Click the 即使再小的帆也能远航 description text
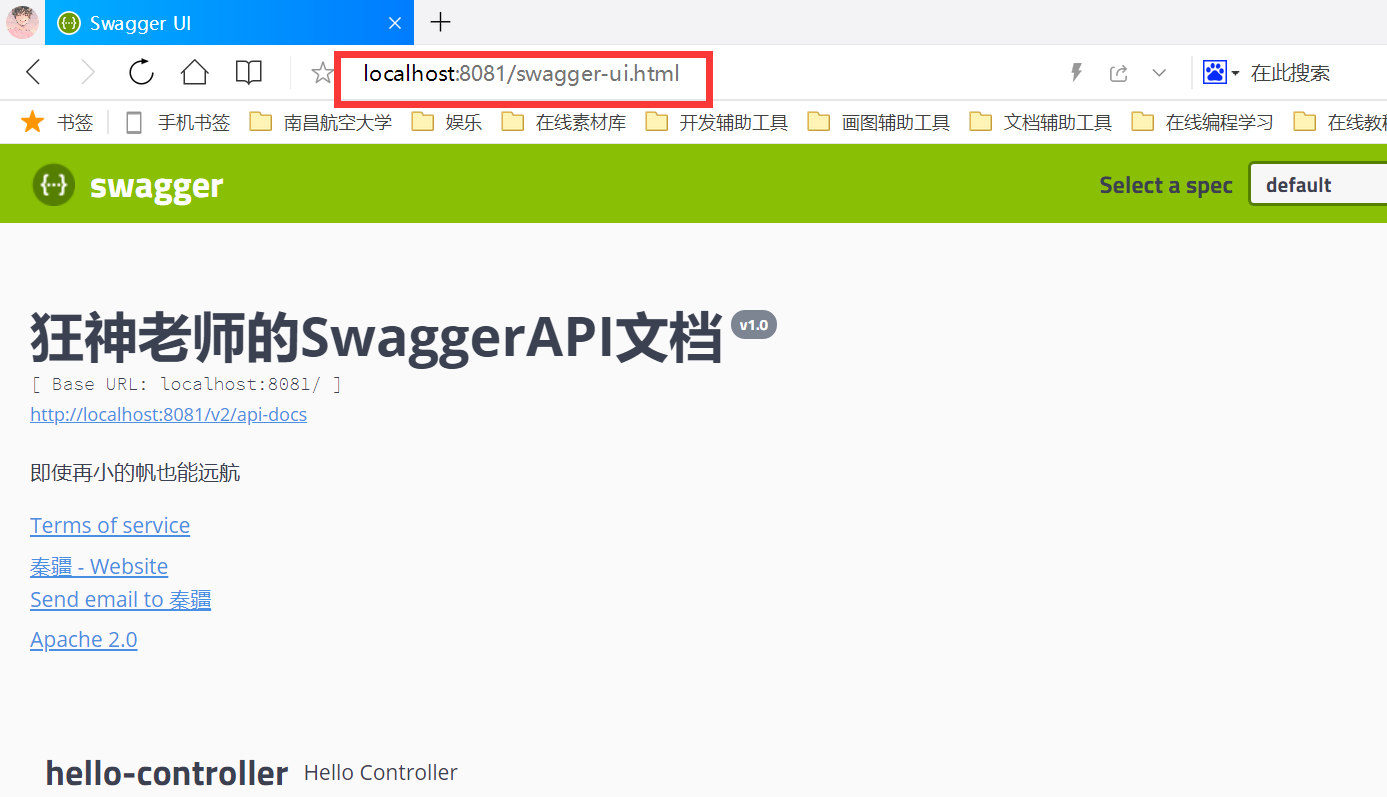 (x=135, y=473)
